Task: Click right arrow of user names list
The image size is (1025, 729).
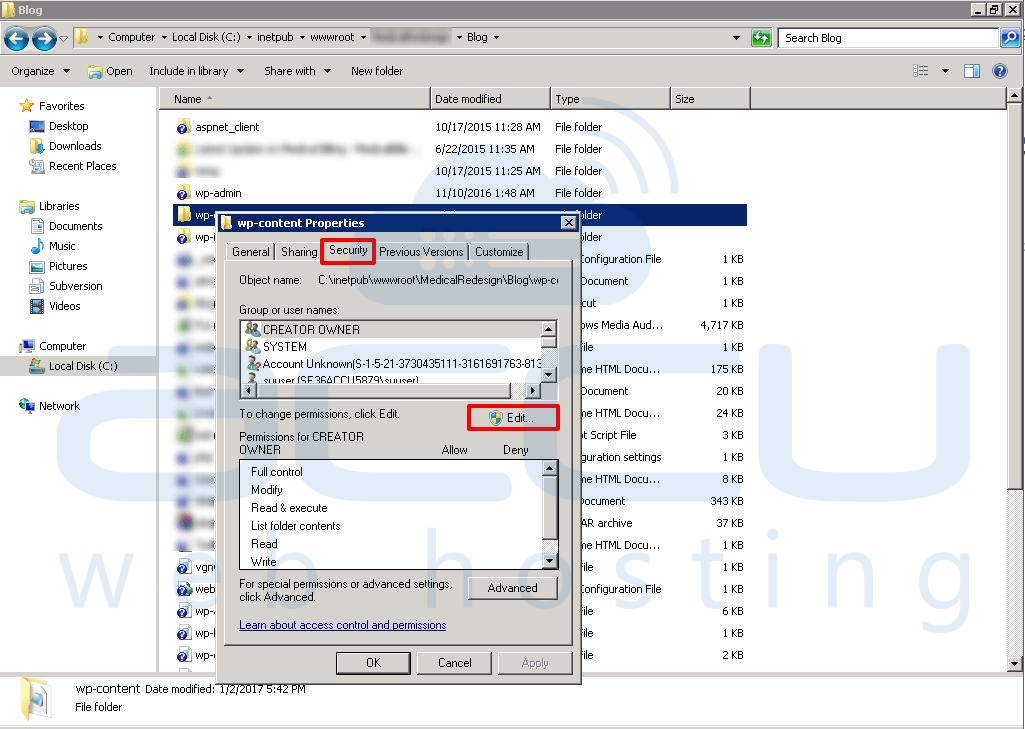Action: [533, 390]
